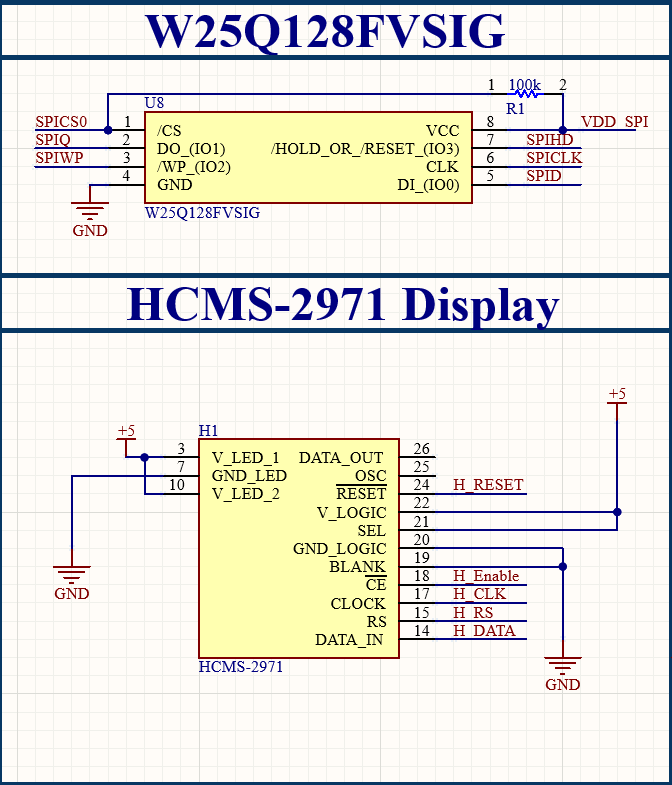
Task: Click the V_LOGIC pin name
Action: coord(352,513)
